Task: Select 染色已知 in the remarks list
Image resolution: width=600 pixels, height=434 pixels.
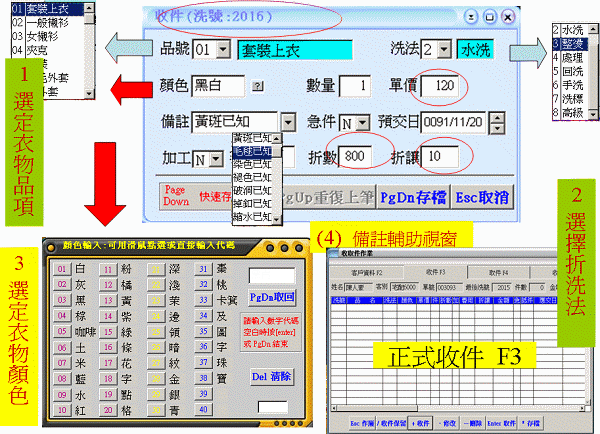Action: [251, 164]
